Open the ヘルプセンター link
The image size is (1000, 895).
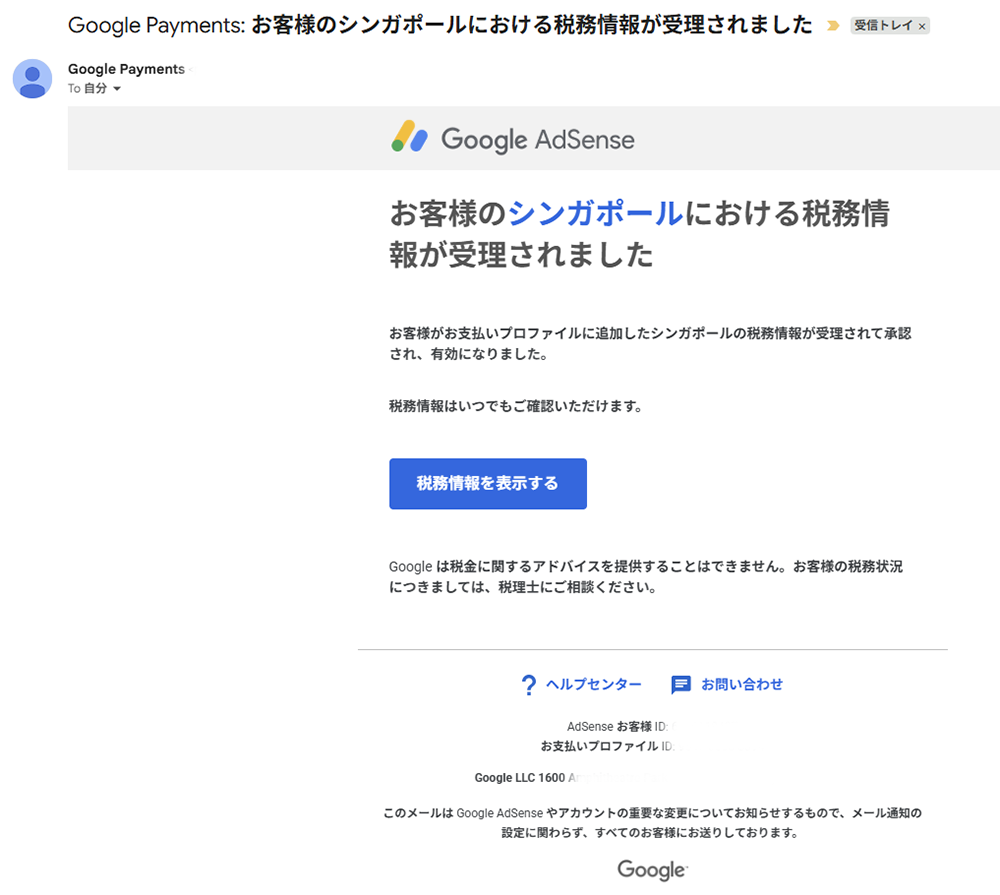593,684
